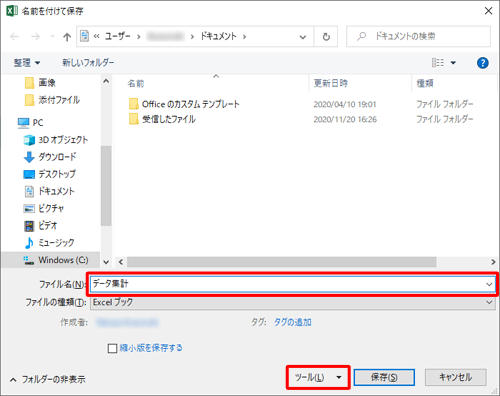Screen dimensions: 500x396
Task: Close the 名前を付けて保存 dialog
Action: coord(488,11)
